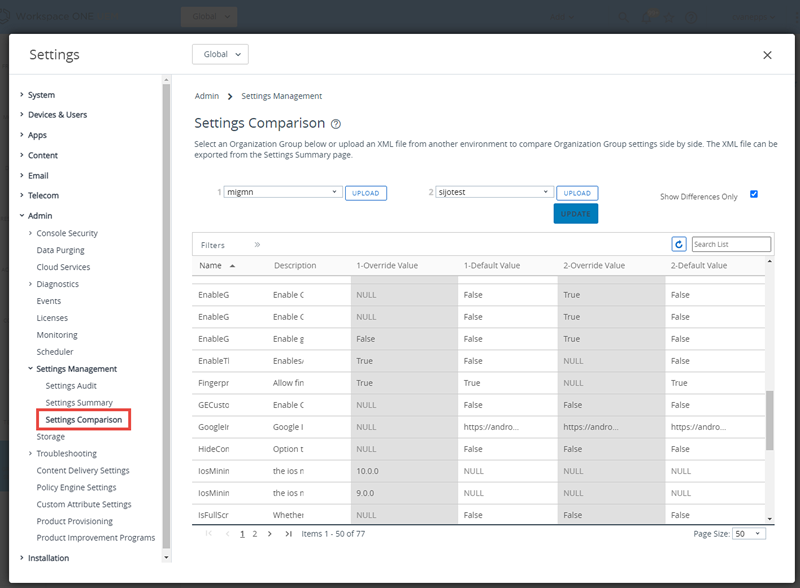
Task: Click the table vertical scrollbar thumb
Action: coord(769,420)
